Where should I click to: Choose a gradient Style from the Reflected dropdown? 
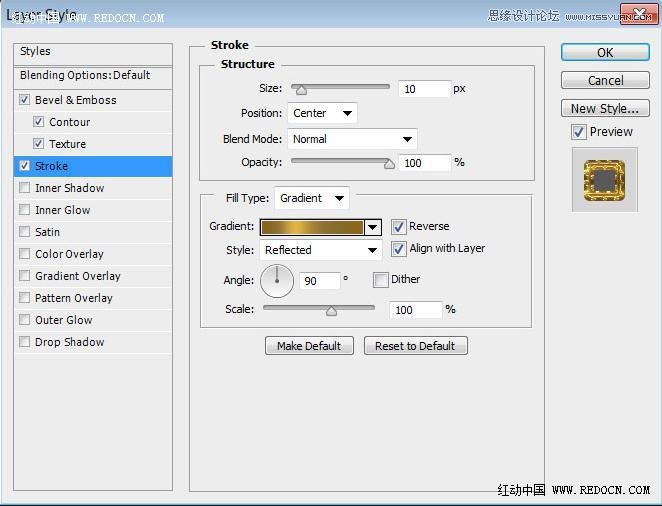[320, 251]
